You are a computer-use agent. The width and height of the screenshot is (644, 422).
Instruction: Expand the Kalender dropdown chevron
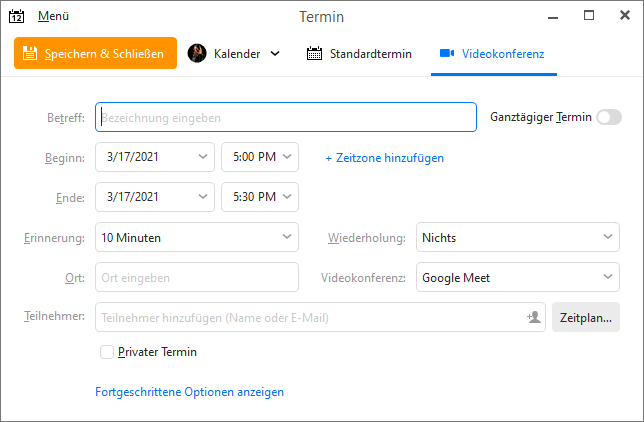[275, 53]
